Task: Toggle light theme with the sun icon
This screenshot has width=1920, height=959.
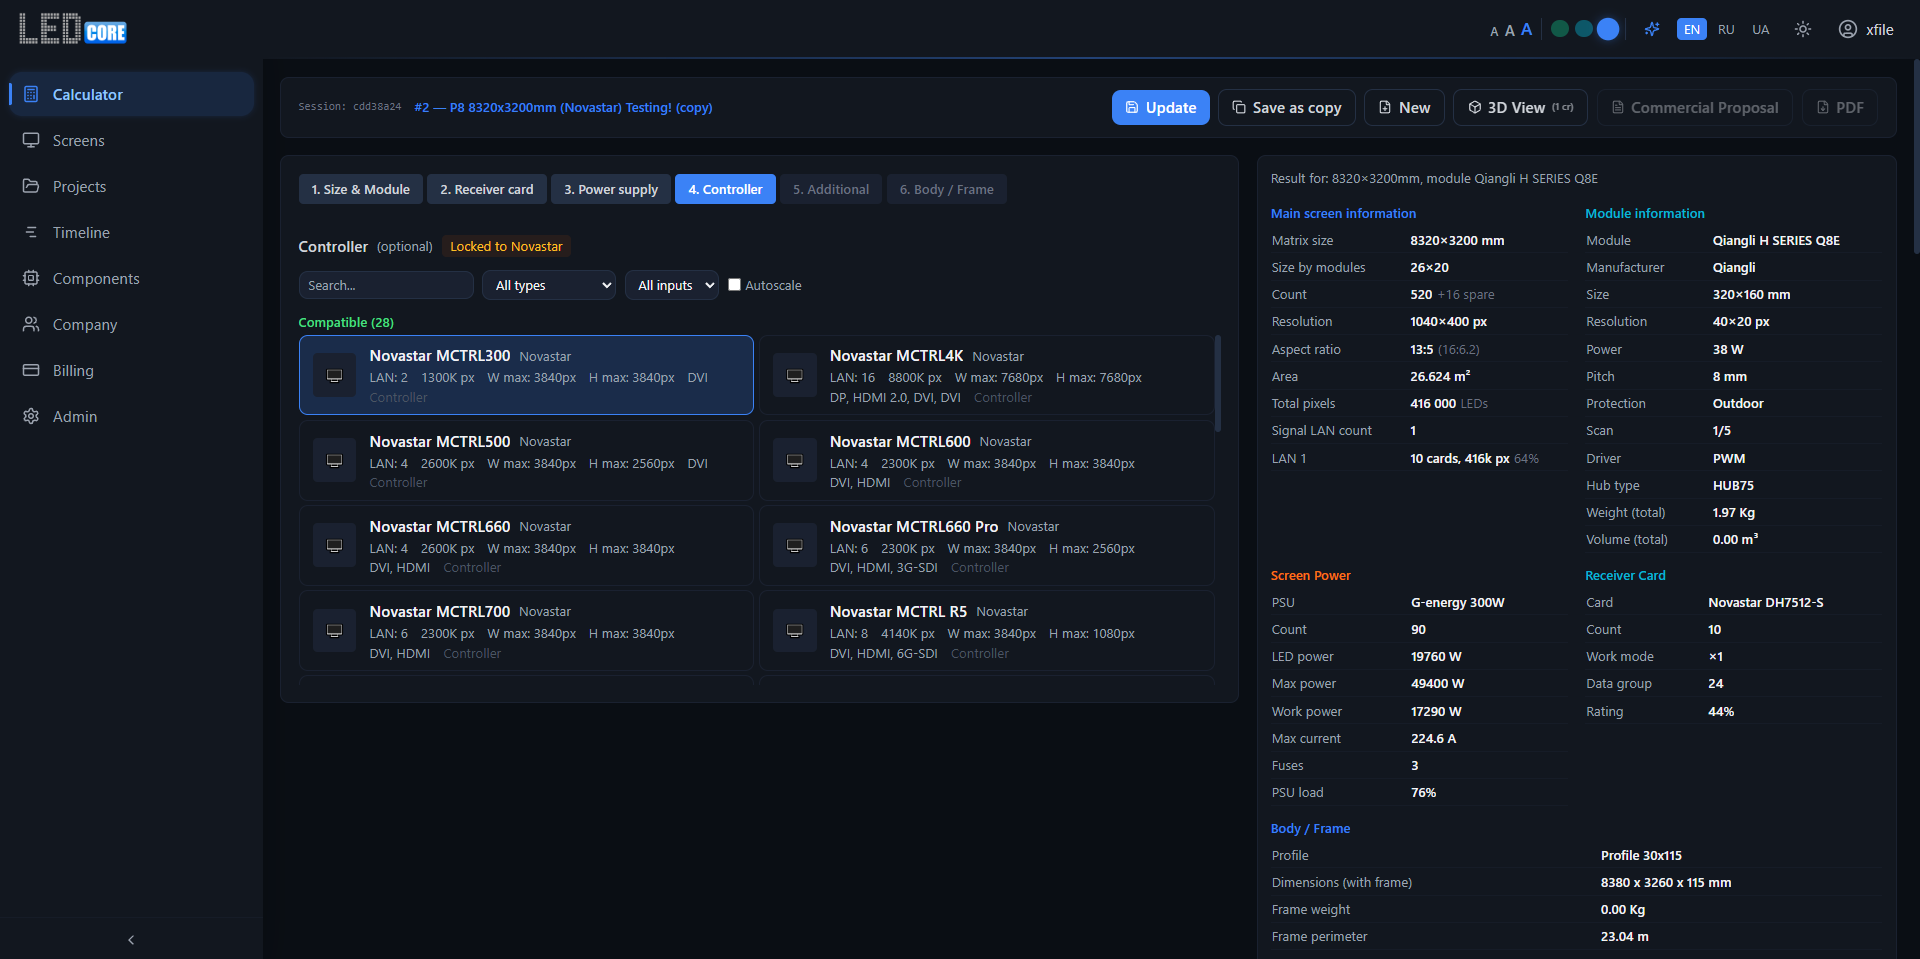Action: [1802, 29]
